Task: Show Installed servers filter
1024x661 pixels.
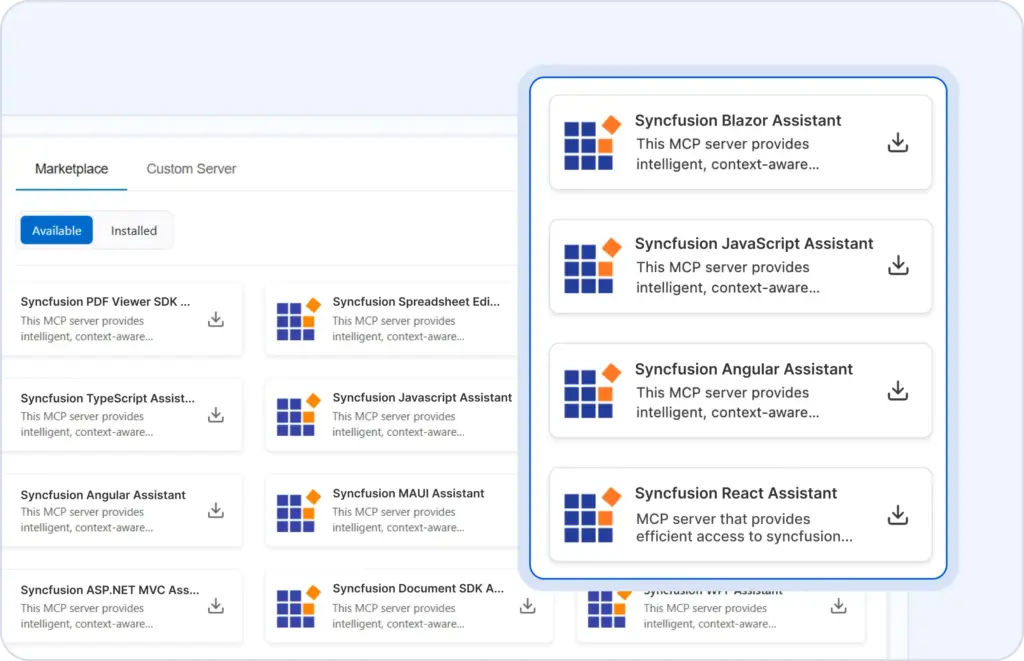Action: 134,231
